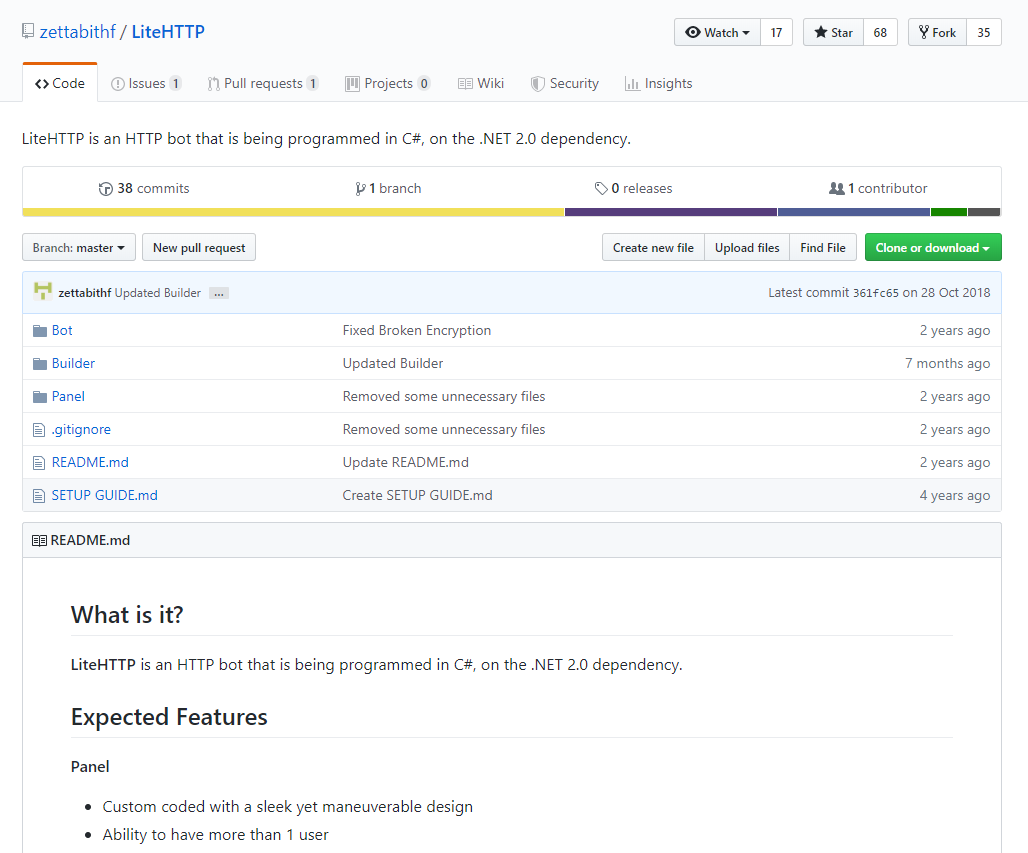View the 35 forks count
Screen dimensions: 1028x853
[x=983, y=32]
